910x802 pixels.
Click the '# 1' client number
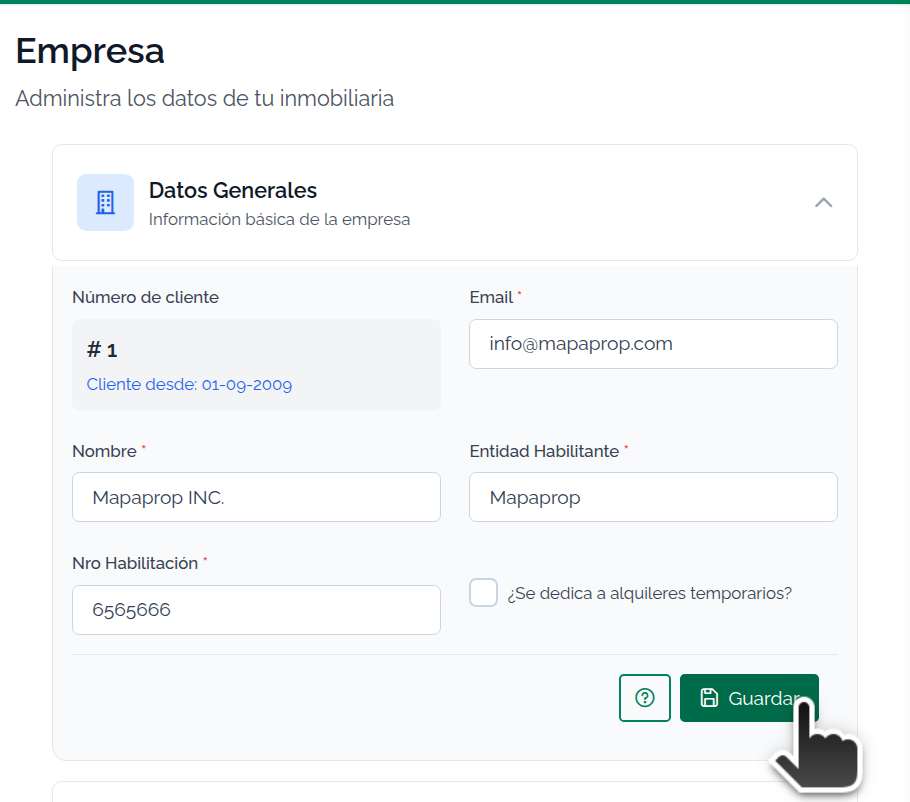(x=102, y=350)
